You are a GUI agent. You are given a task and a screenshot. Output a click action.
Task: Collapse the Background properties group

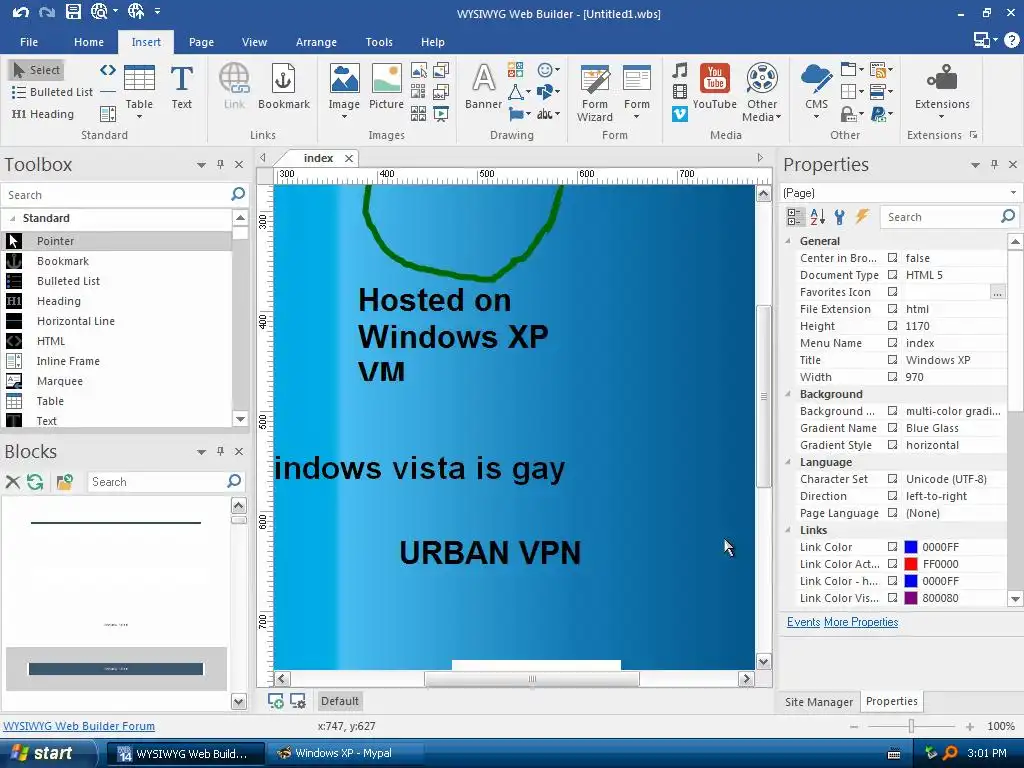[x=788, y=394]
